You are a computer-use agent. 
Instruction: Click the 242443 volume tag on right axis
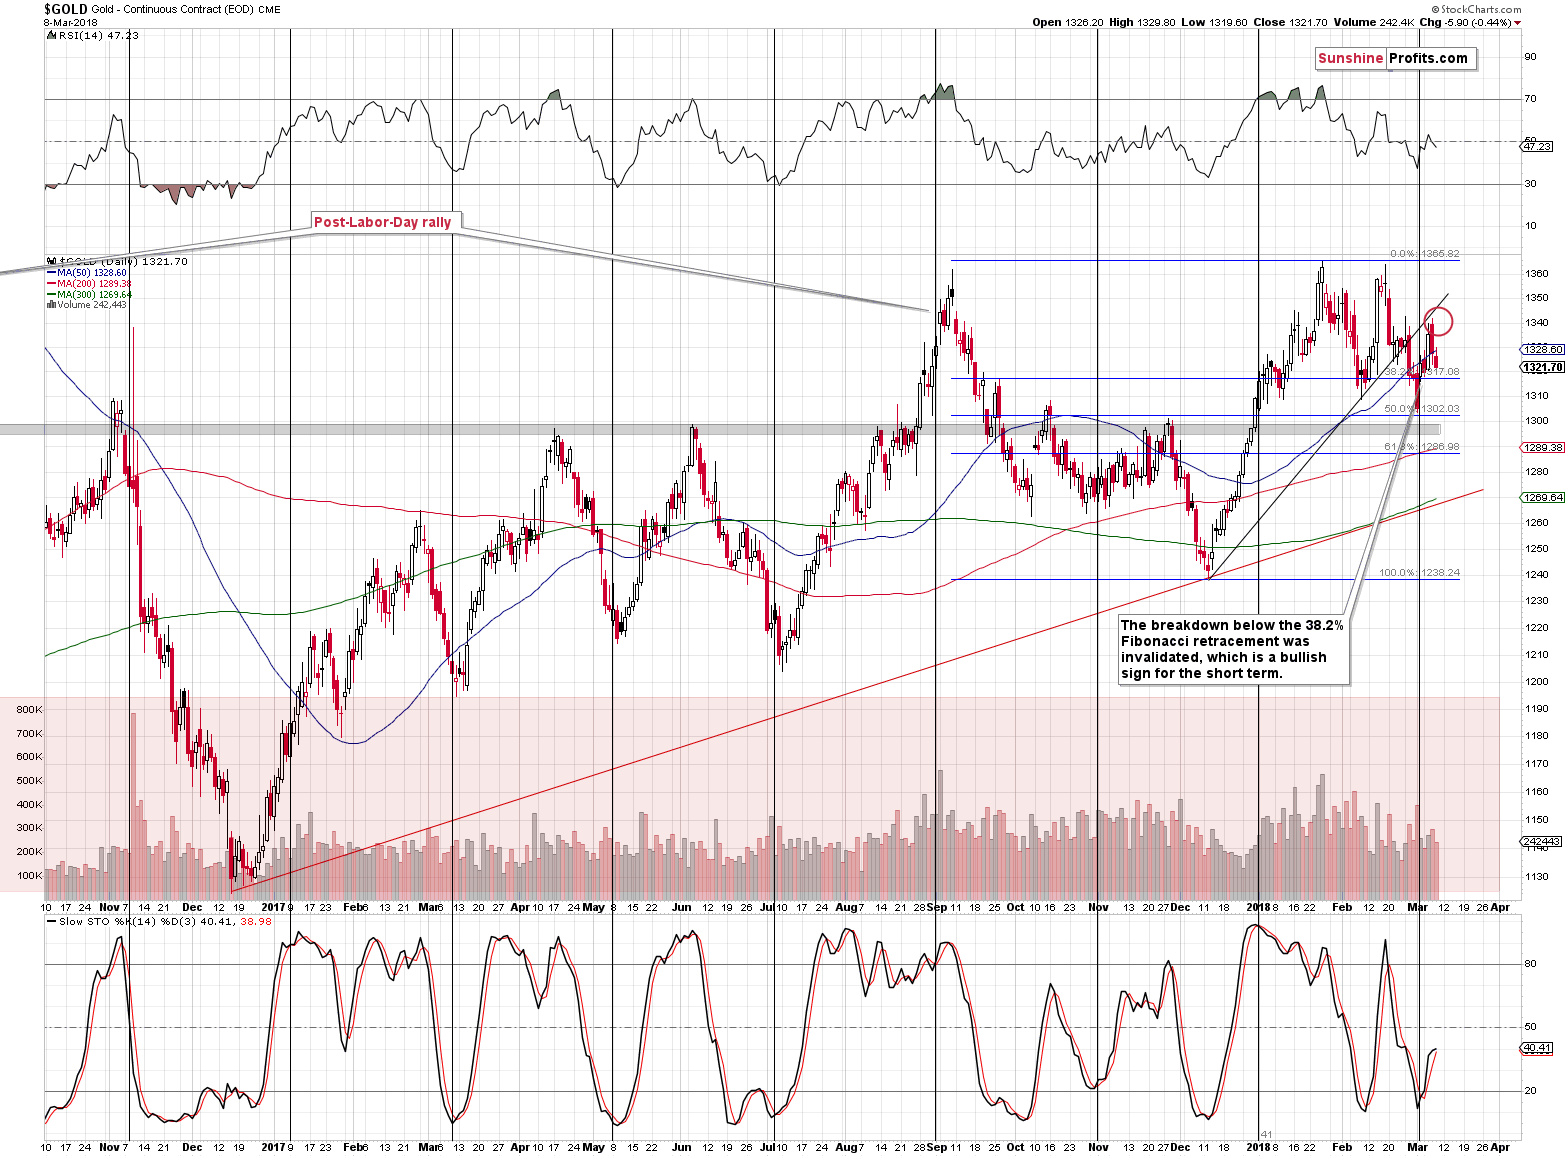pyautogui.click(x=1541, y=842)
